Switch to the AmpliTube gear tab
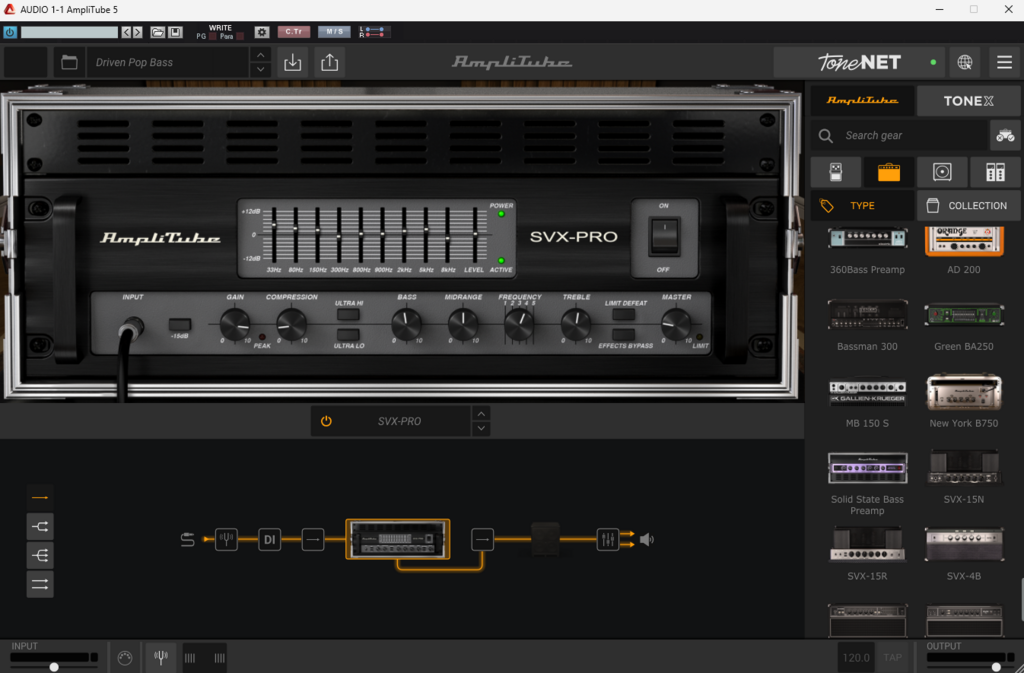The image size is (1024, 673). [x=862, y=101]
